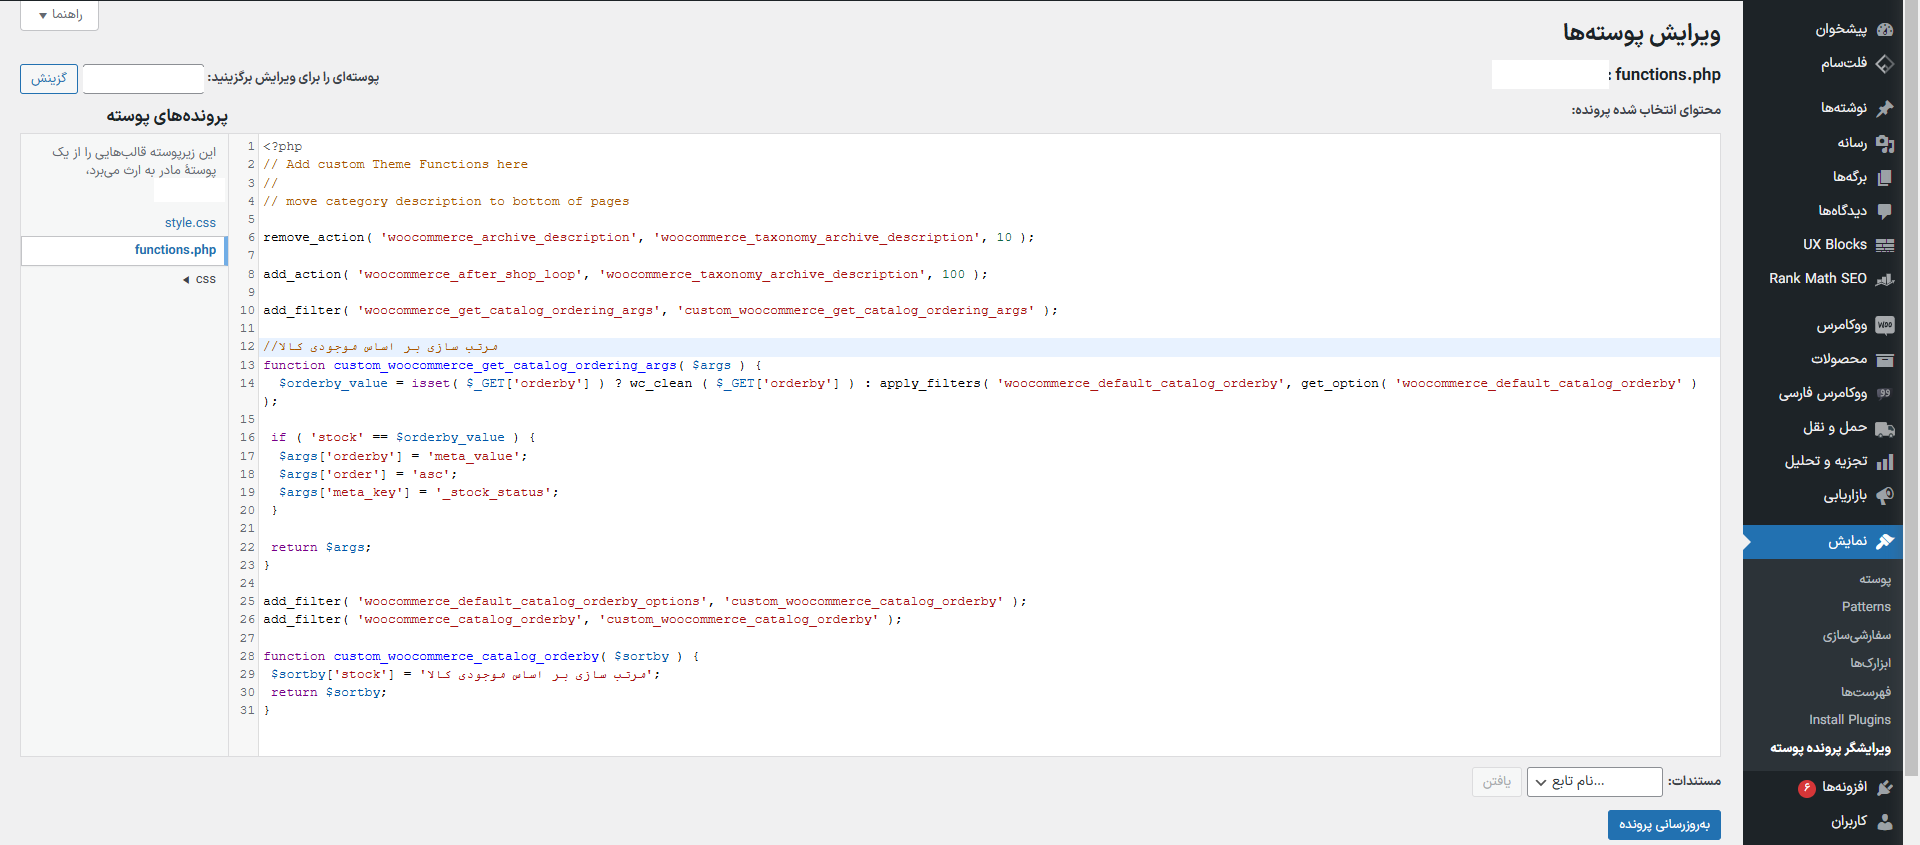Expand the راهنما help tab
Screen dimensions: 1920x845
pos(60,15)
